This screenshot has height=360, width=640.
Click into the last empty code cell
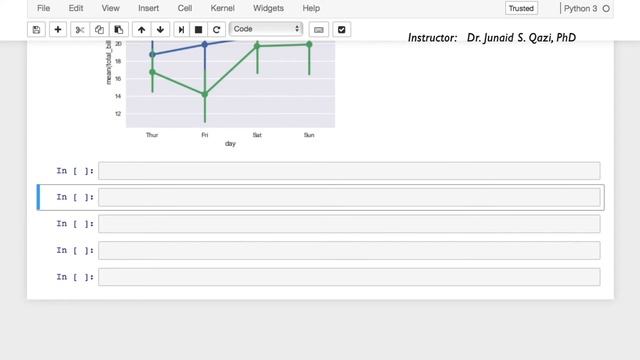click(349, 277)
